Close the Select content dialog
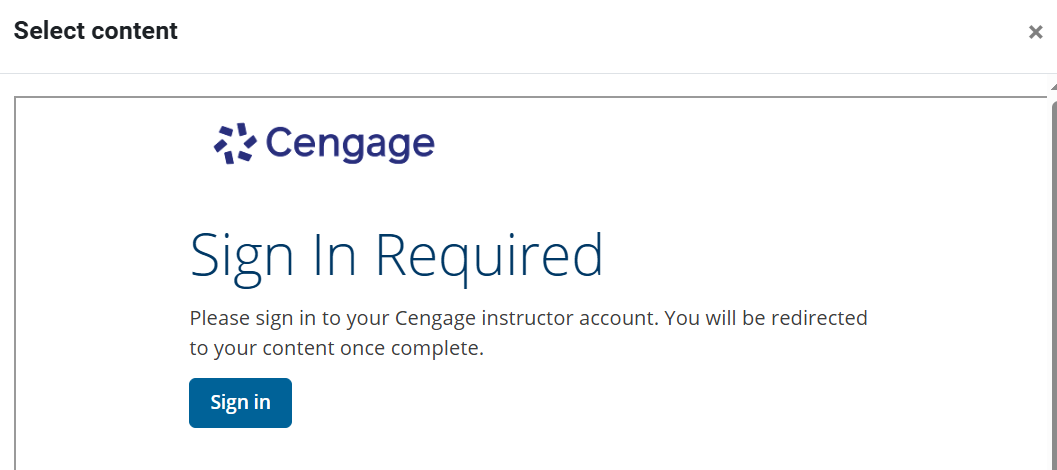 click(x=1035, y=32)
